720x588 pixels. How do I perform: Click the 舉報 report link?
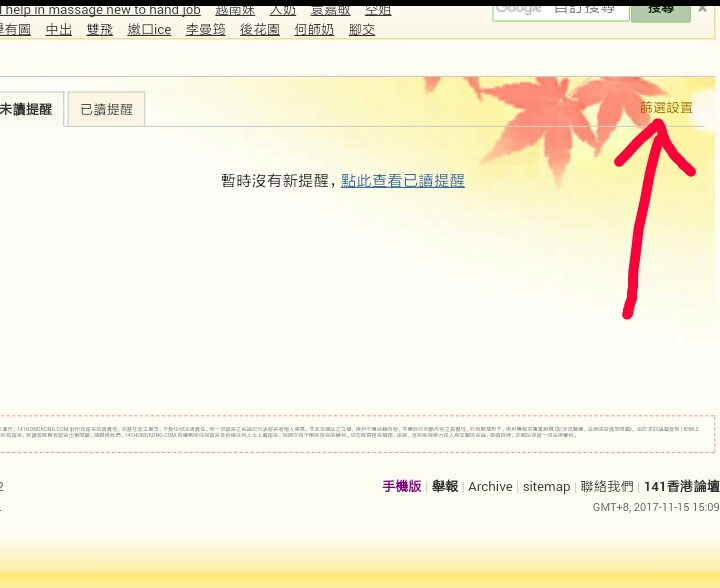(x=445, y=486)
